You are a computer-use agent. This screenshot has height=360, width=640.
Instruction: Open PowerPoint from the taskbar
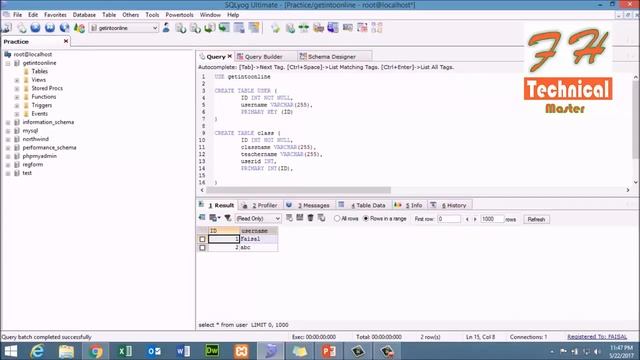pos(329,351)
